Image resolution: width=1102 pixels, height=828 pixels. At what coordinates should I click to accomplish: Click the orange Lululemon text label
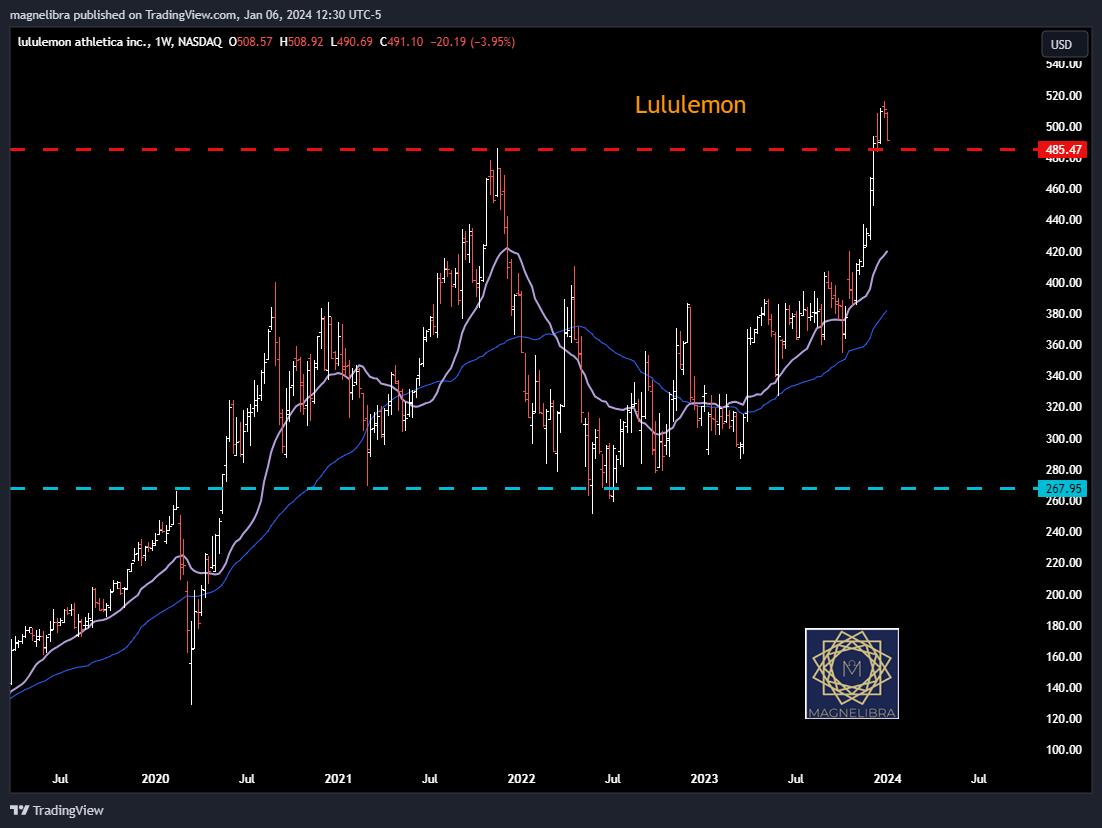coord(690,105)
